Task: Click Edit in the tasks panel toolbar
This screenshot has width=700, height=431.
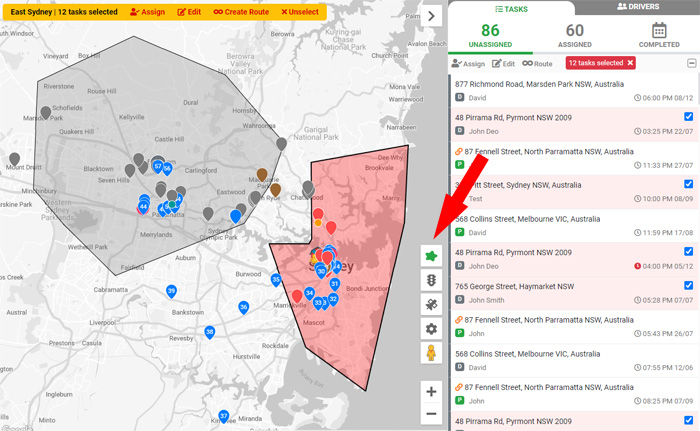Action: click(x=503, y=63)
